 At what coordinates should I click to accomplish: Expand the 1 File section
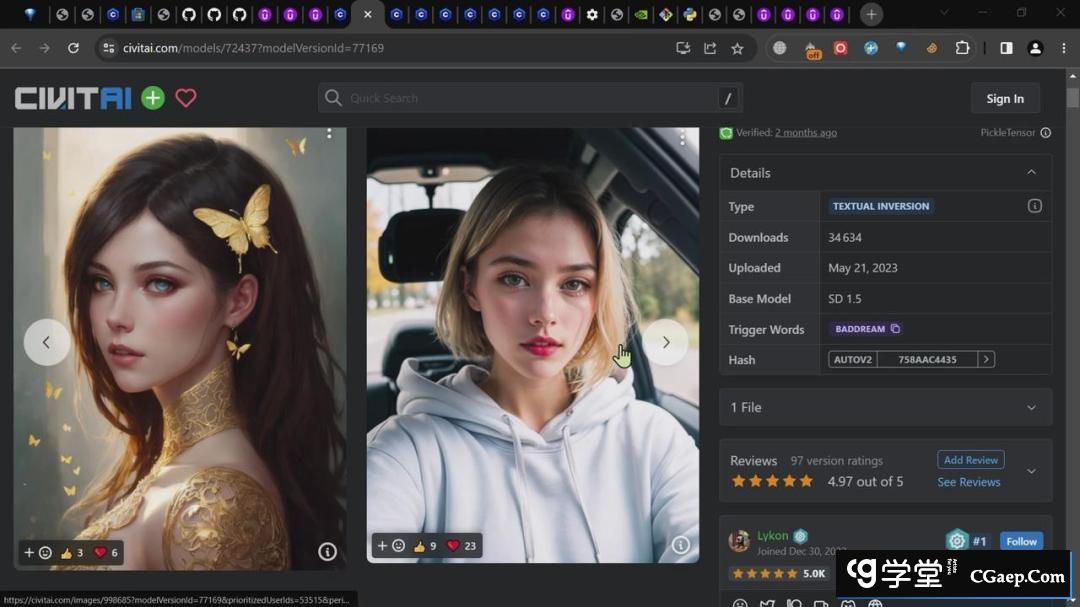(x=1031, y=408)
